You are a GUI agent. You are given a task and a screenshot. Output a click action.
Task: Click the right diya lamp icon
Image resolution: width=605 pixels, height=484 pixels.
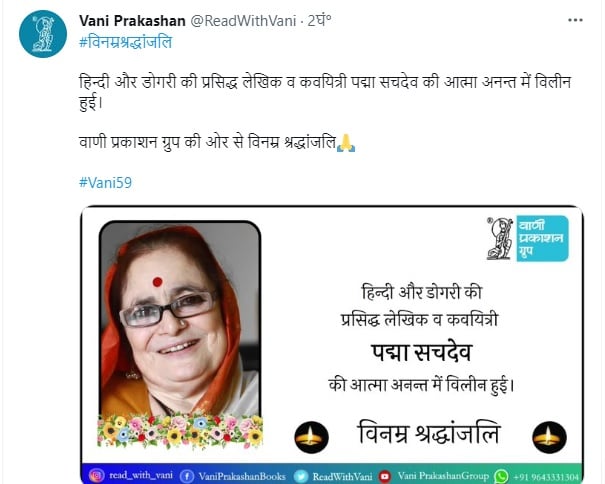[x=549, y=437]
